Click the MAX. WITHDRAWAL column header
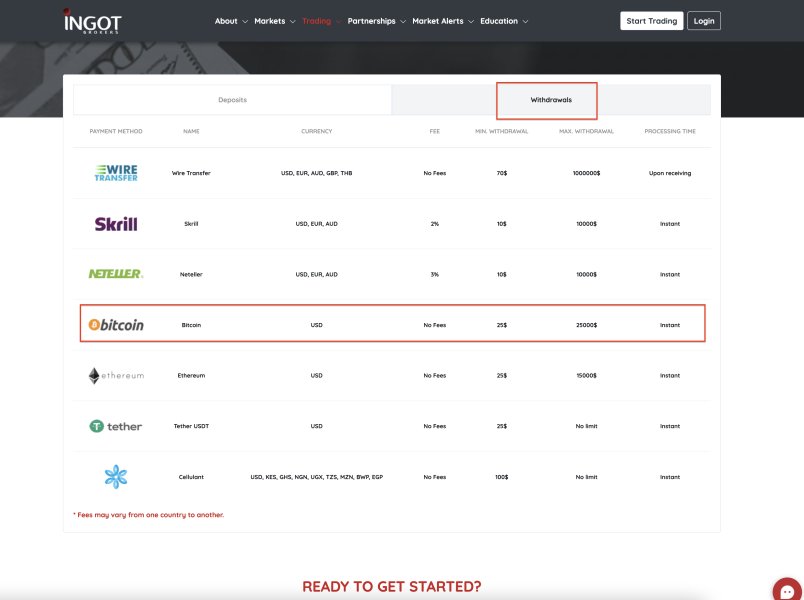The width and height of the screenshot is (804, 600). coord(586,131)
